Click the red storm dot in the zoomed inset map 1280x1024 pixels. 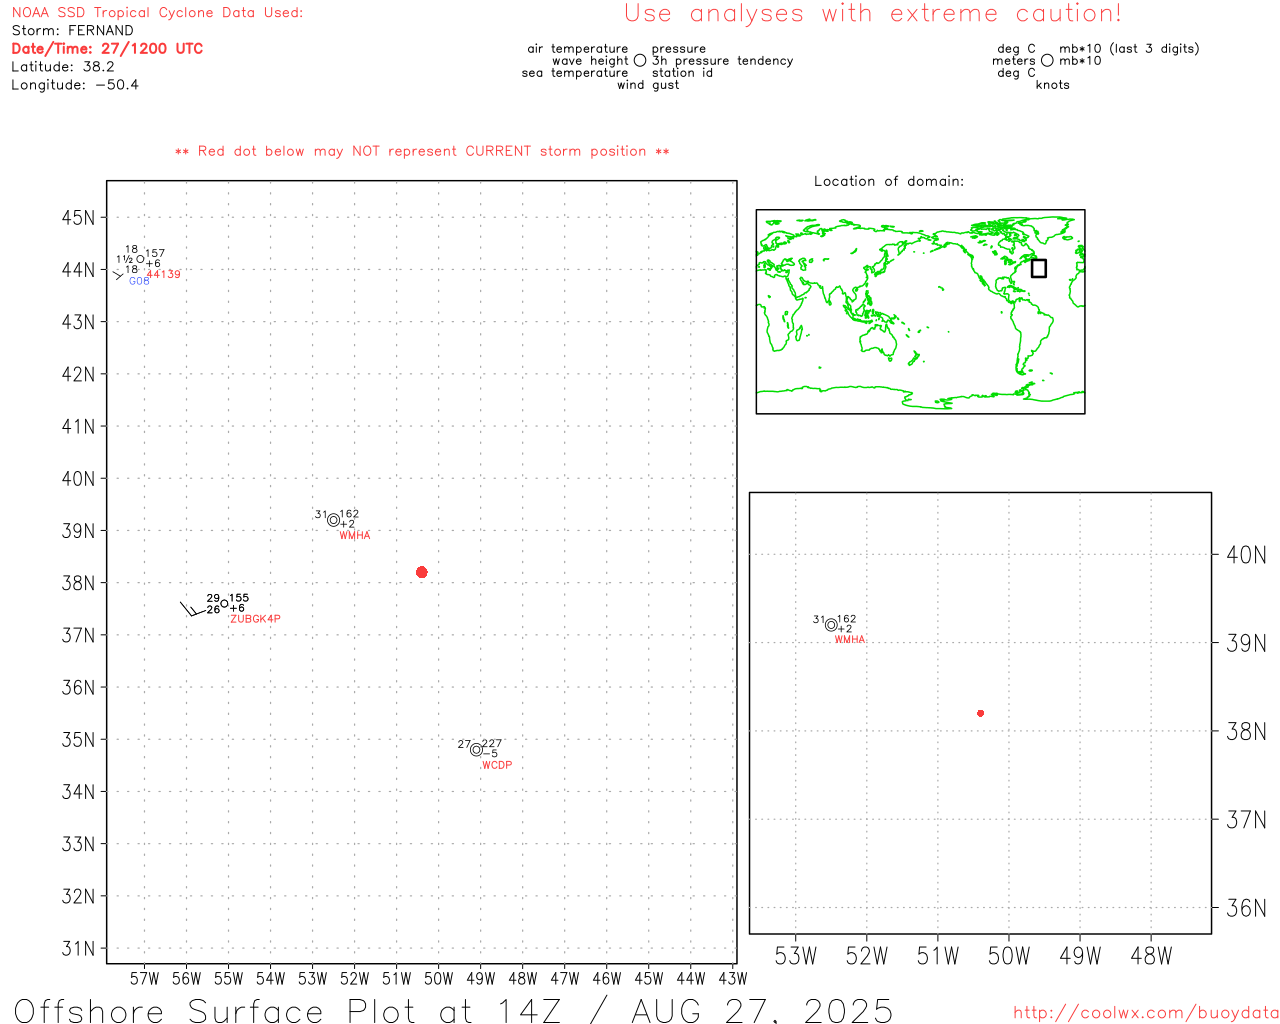[980, 713]
